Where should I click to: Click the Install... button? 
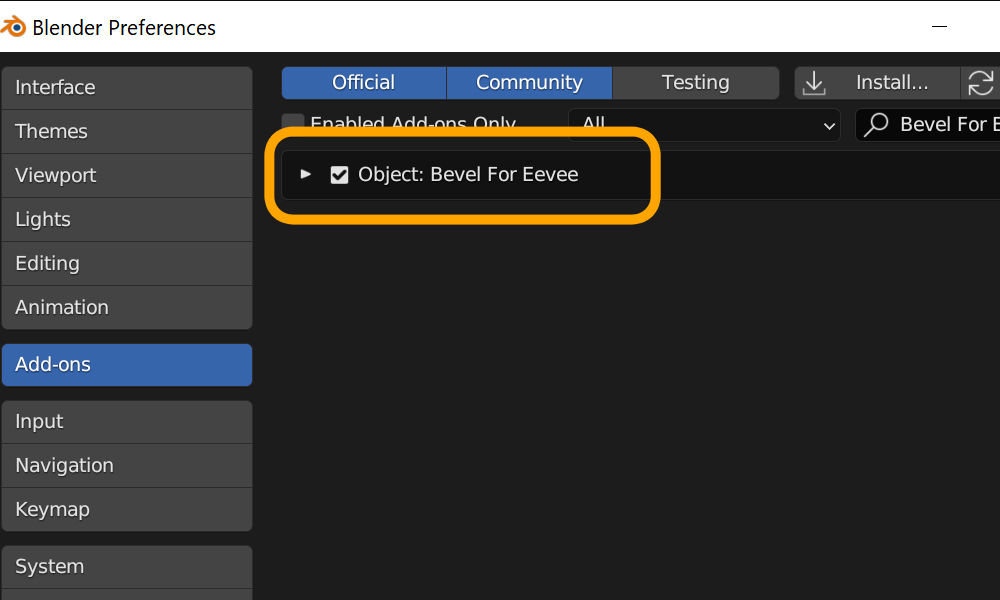(878, 83)
